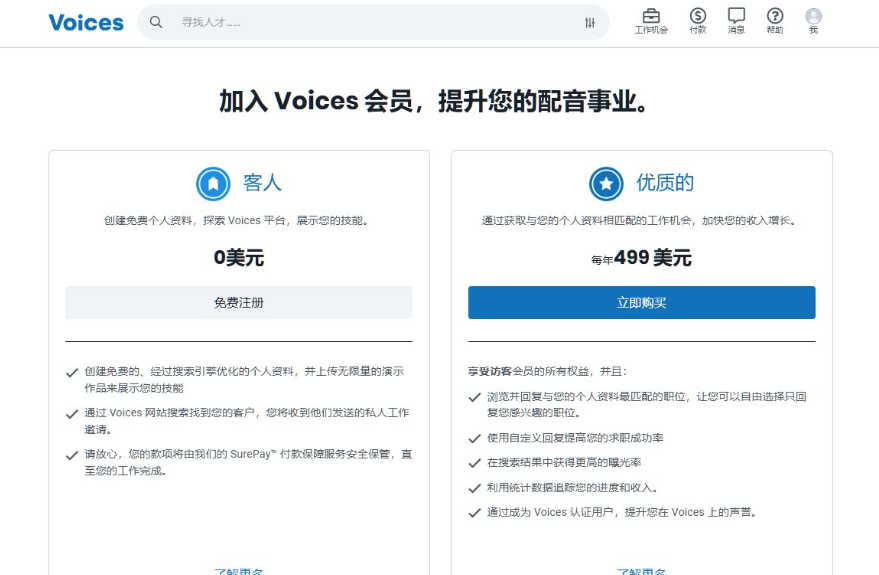This screenshot has width=879, height=575.
Task: Click the 享受访客会员的所有权益 text
Action: pyautogui.click(x=548, y=371)
